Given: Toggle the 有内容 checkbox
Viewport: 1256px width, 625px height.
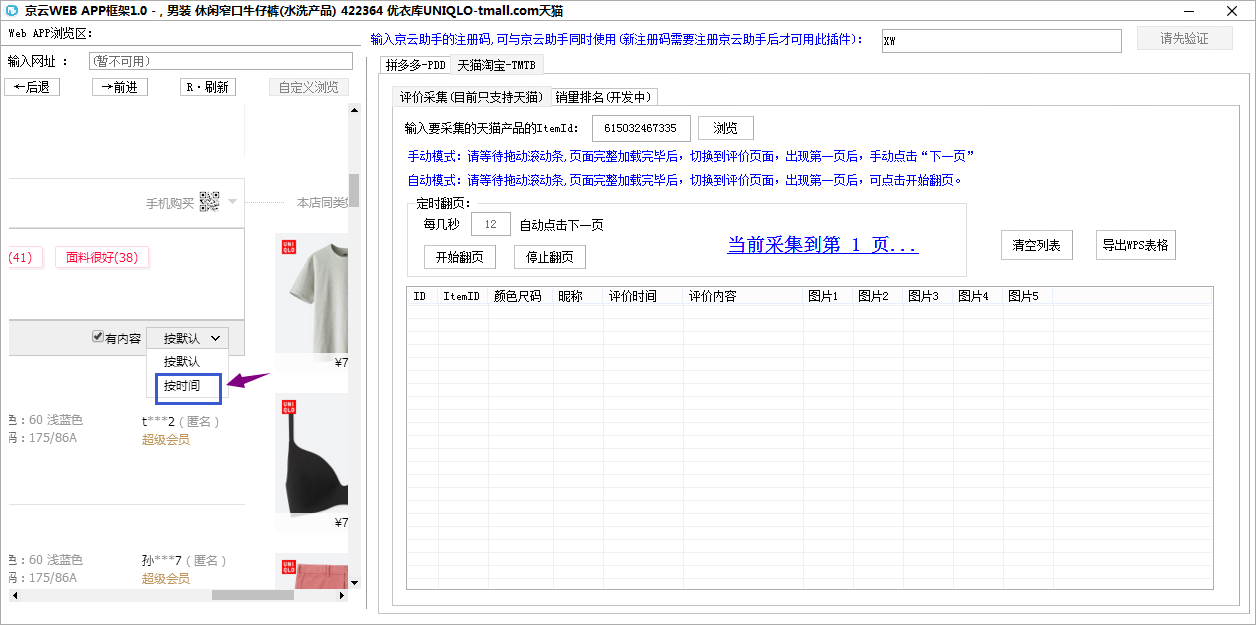Looking at the screenshot, I should (x=98, y=337).
